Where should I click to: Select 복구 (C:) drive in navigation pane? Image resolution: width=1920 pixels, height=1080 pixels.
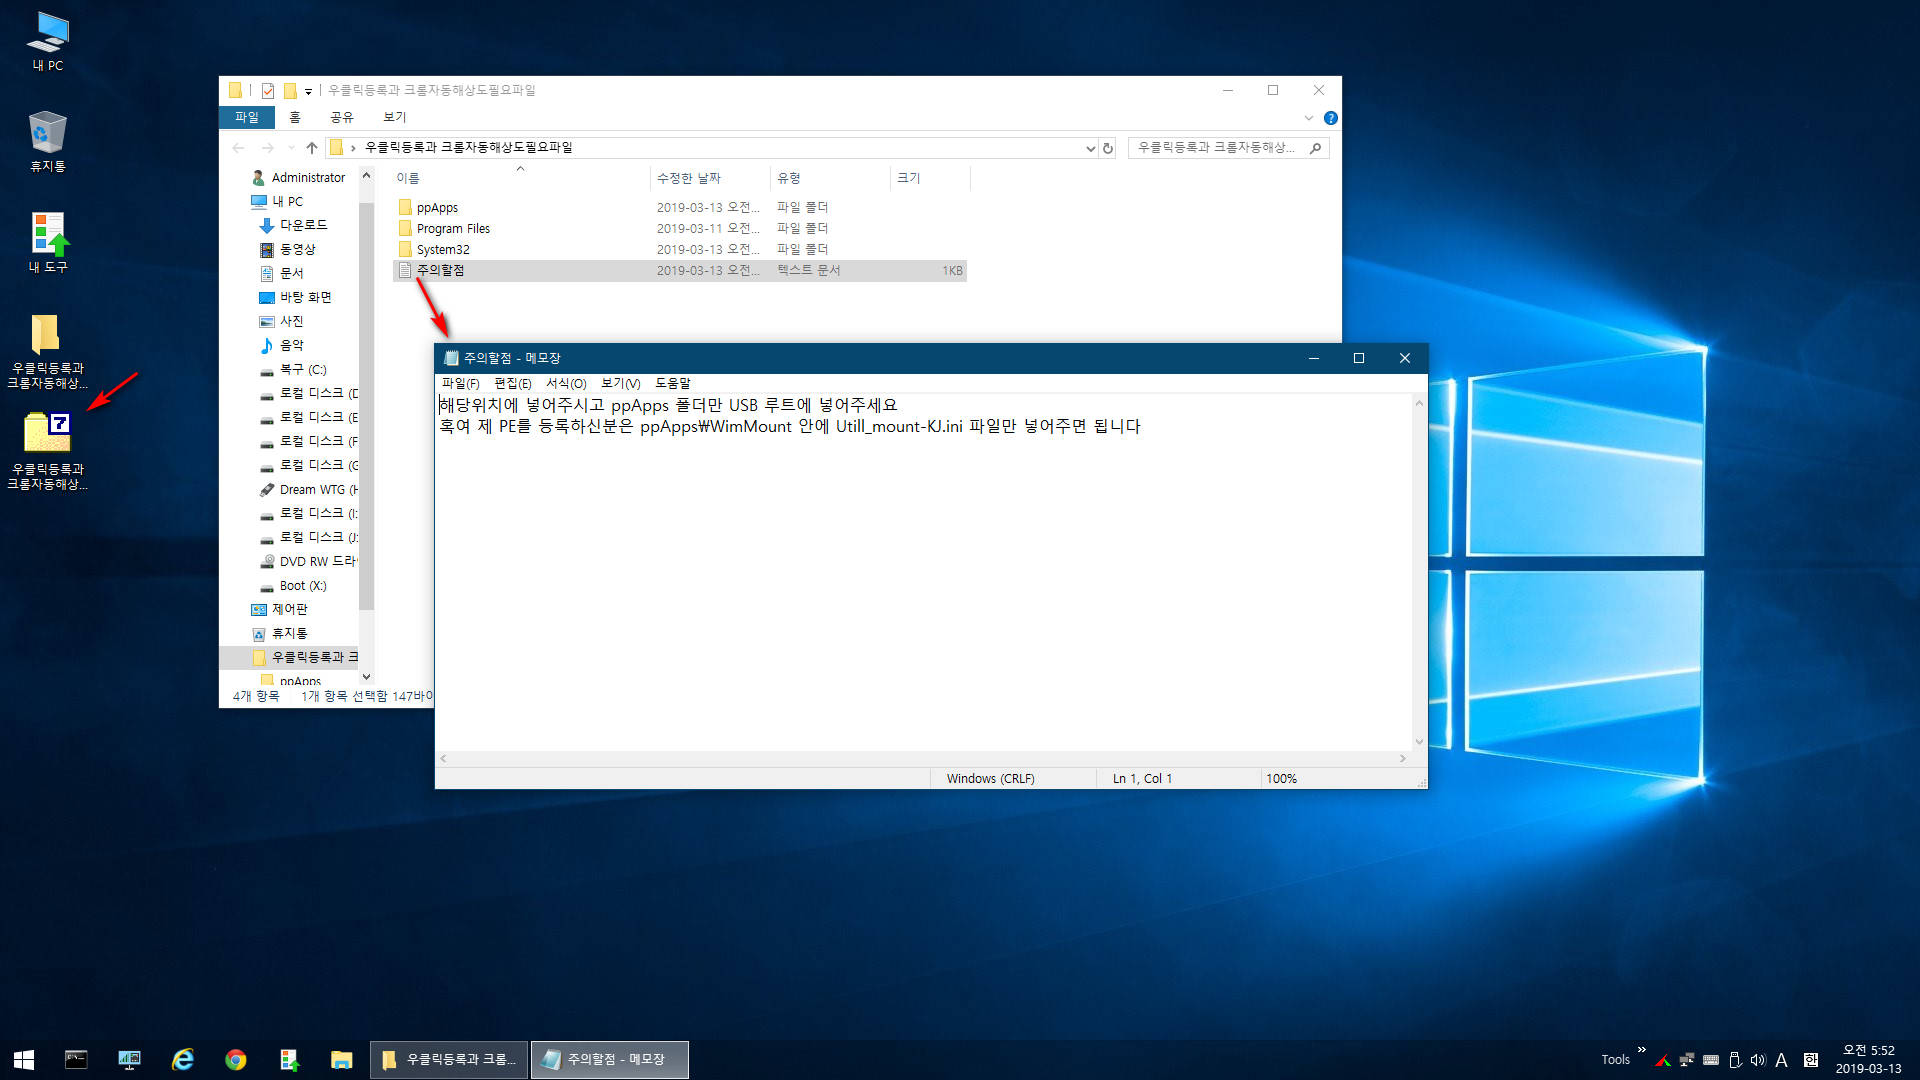pos(293,370)
